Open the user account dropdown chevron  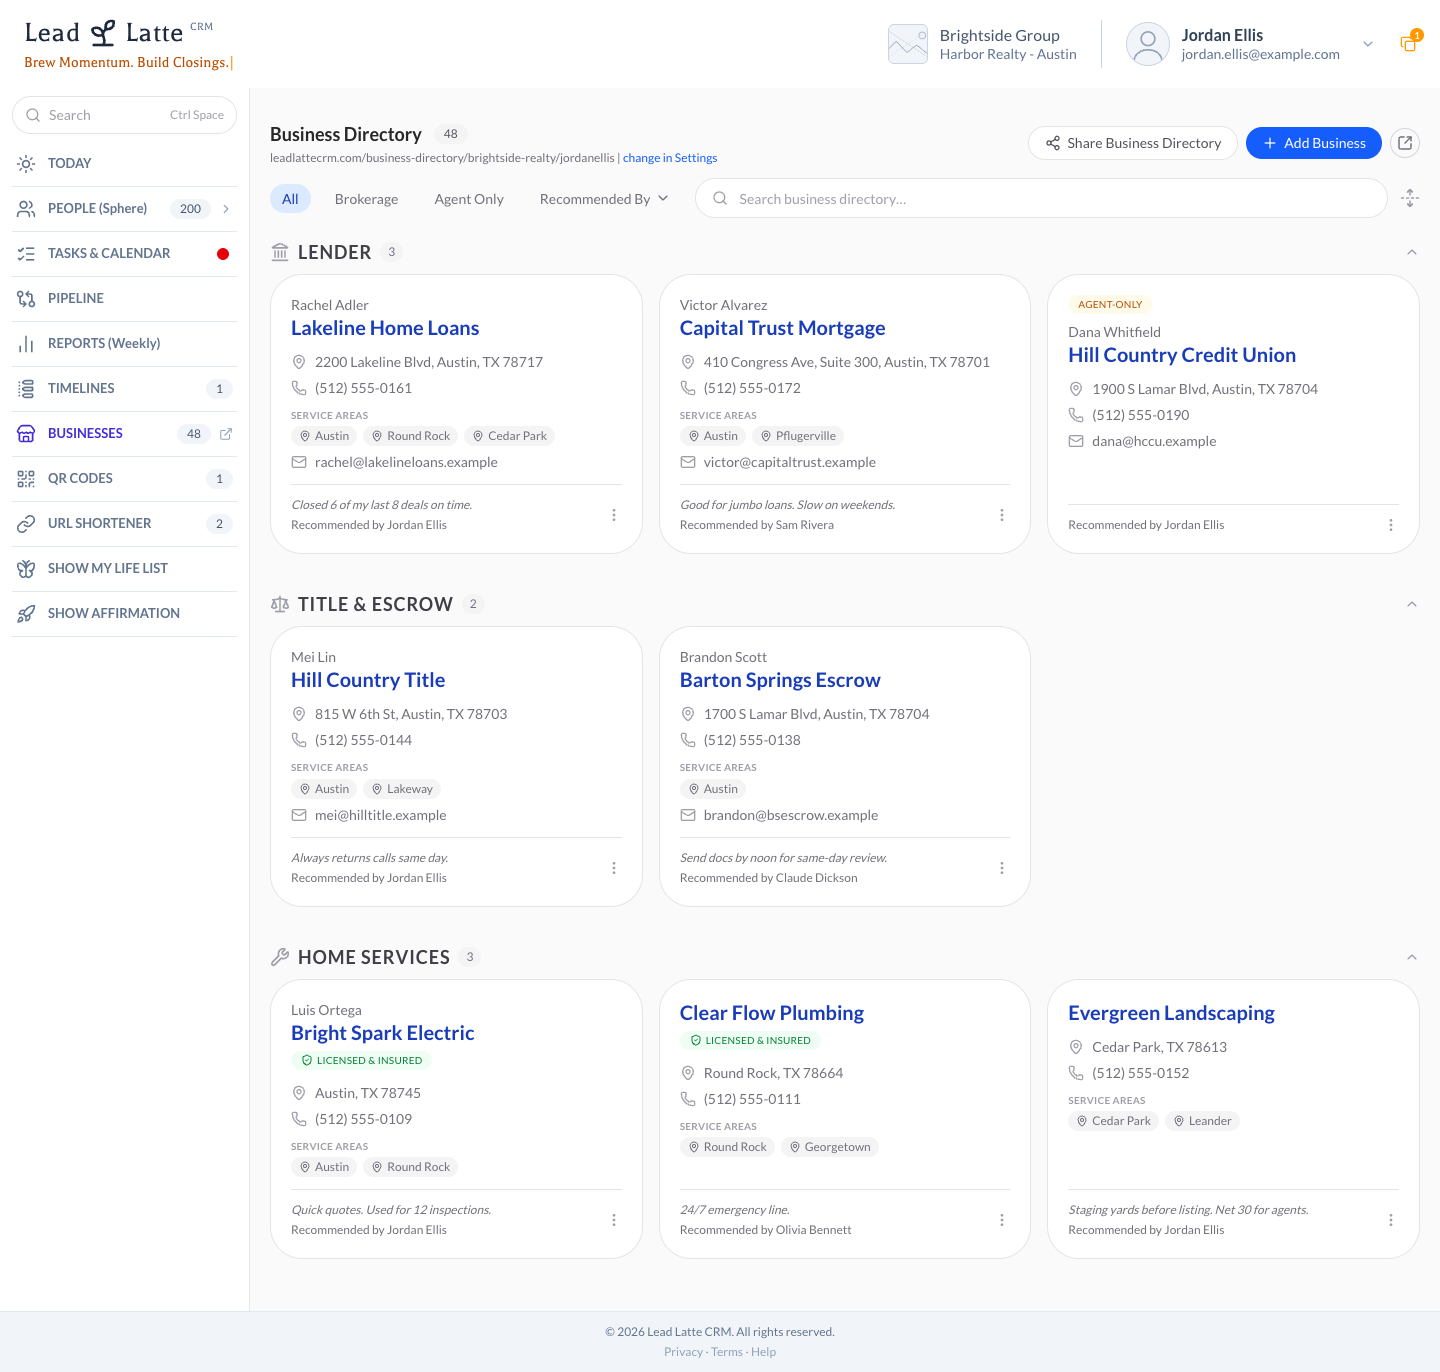click(1367, 44)
